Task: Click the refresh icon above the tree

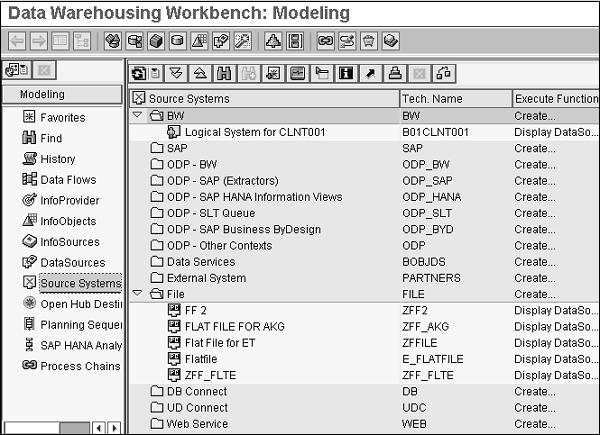Action: [x=139, y=73]
